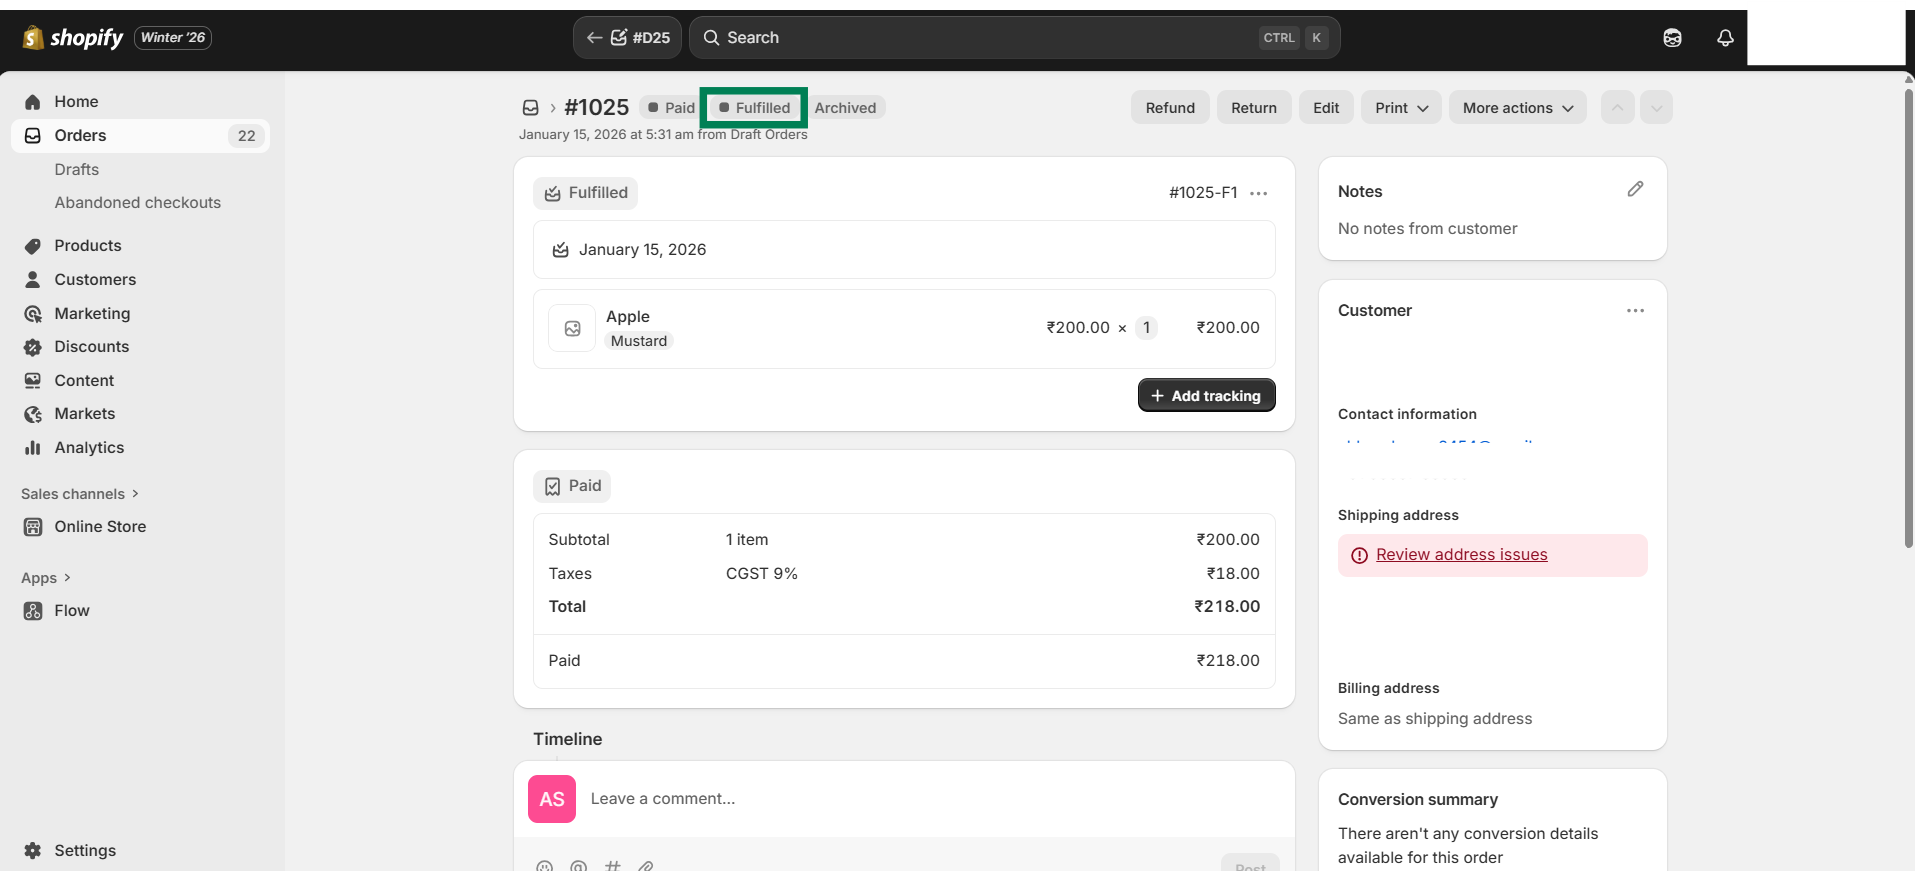Focus the Leave a comment field
This screenshot has height=871, width=1915.
click(x=900, y=799)
